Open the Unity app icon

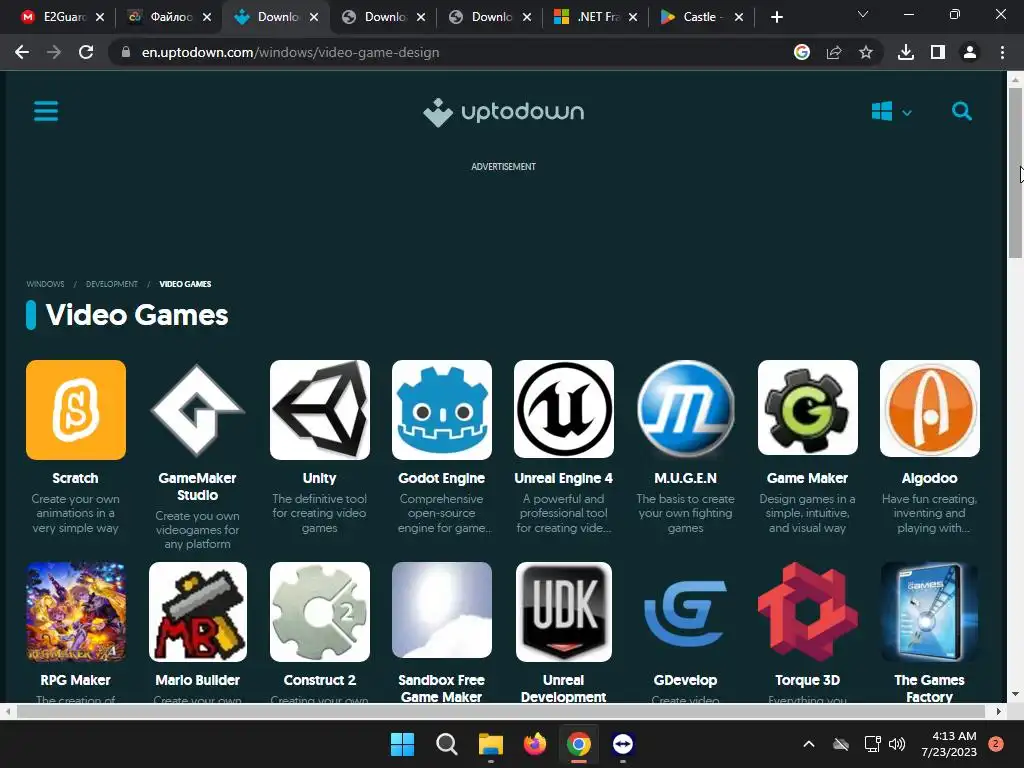(x=319, y=409)
